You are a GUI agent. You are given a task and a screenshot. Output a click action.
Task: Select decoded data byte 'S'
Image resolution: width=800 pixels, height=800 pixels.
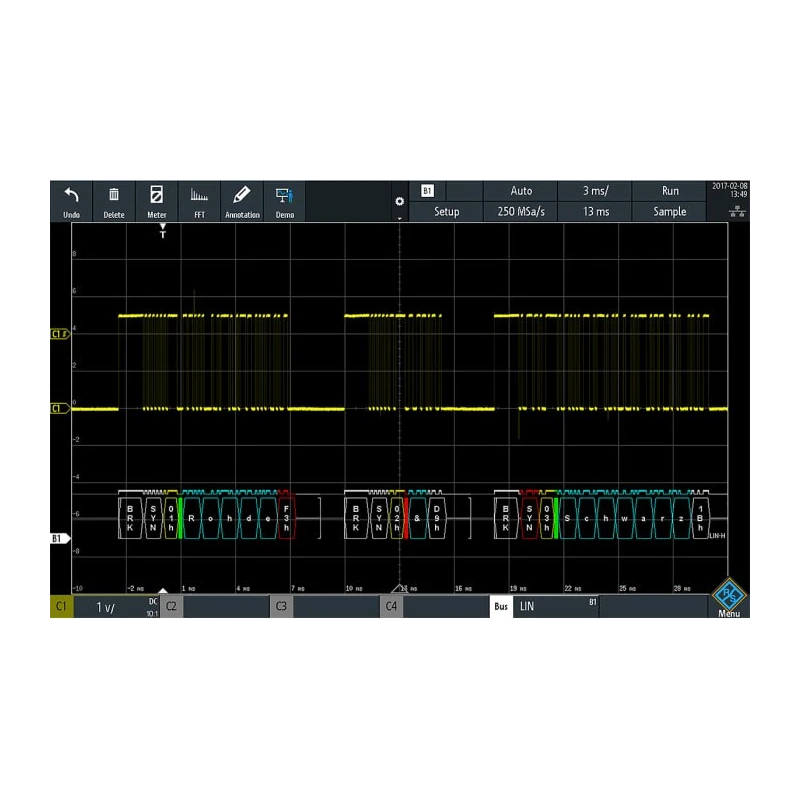[567, 518]
